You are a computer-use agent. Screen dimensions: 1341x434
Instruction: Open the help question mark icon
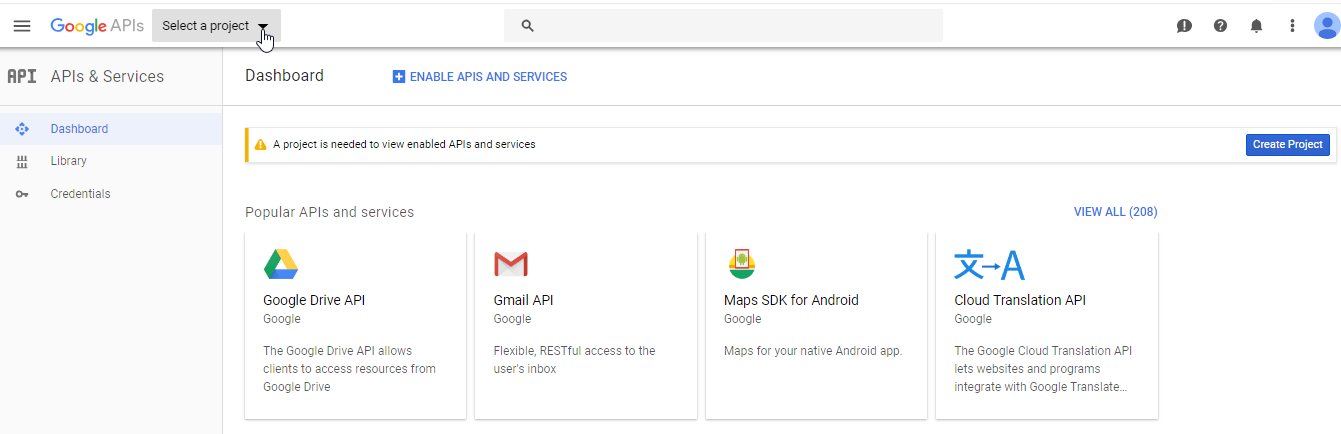coord(1220,26)
